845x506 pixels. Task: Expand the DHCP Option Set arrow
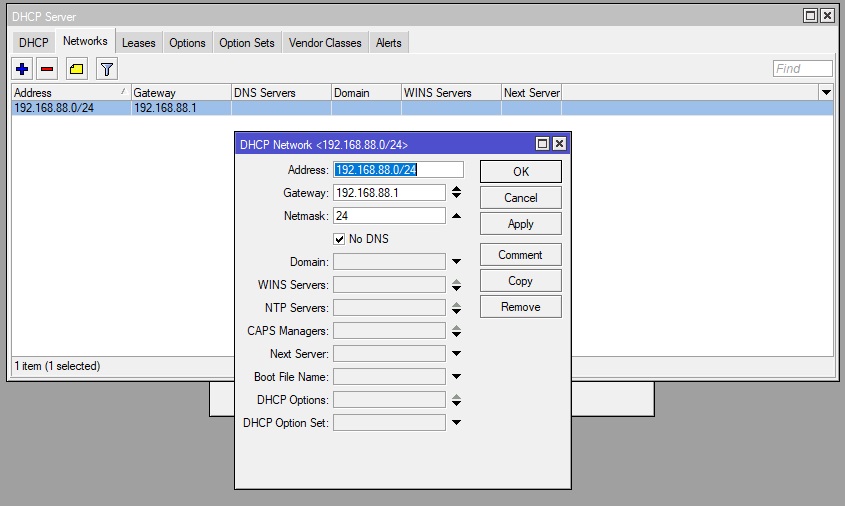tap(456, 422)
